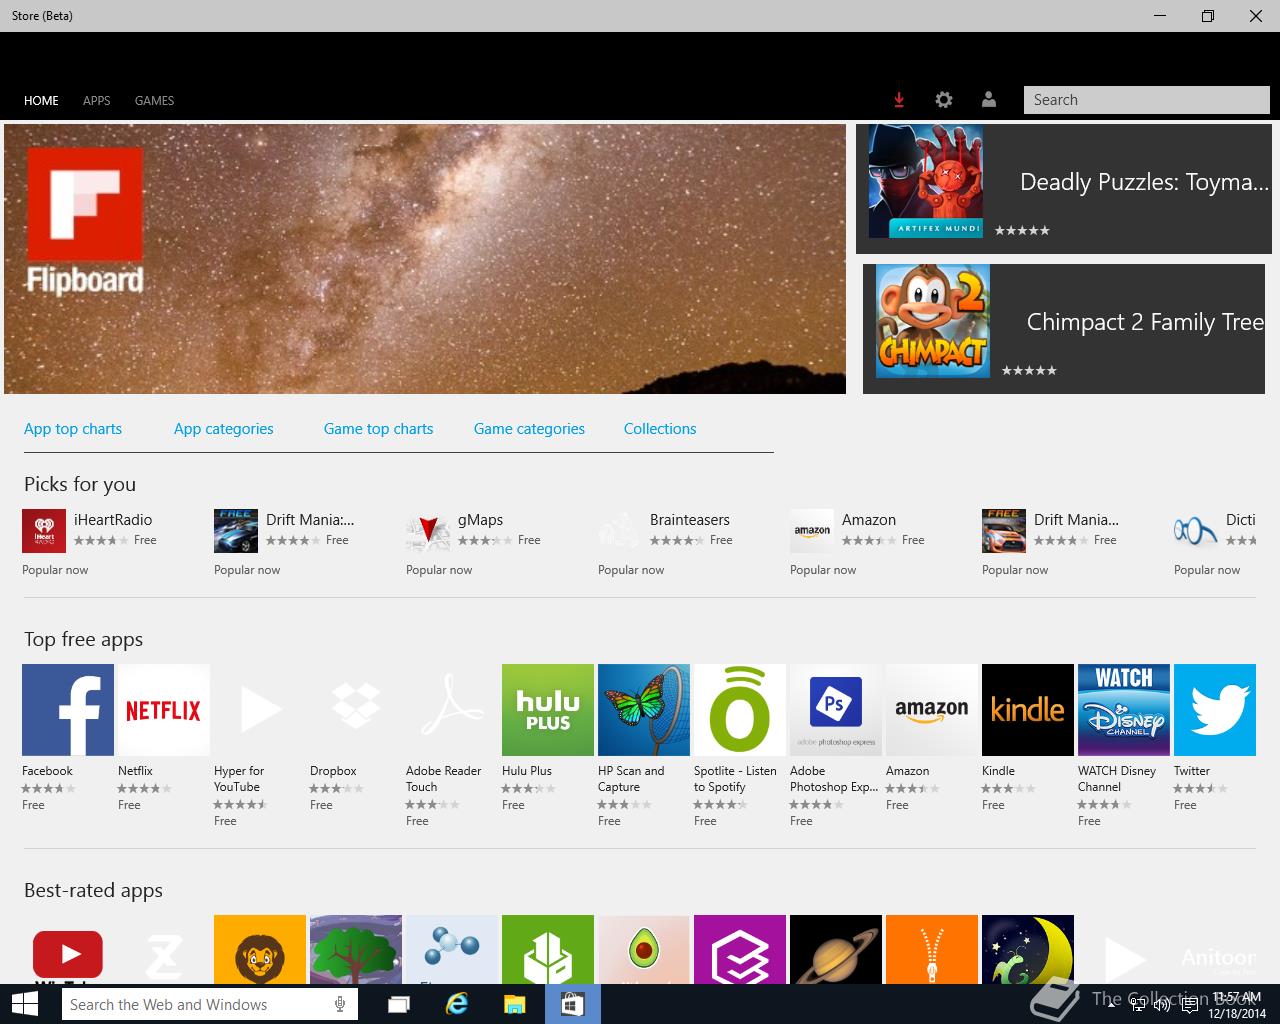Open WATCH Disney Channel tile
The height and width of the screenshot is (1024, 1280).
click(1124, 710)
